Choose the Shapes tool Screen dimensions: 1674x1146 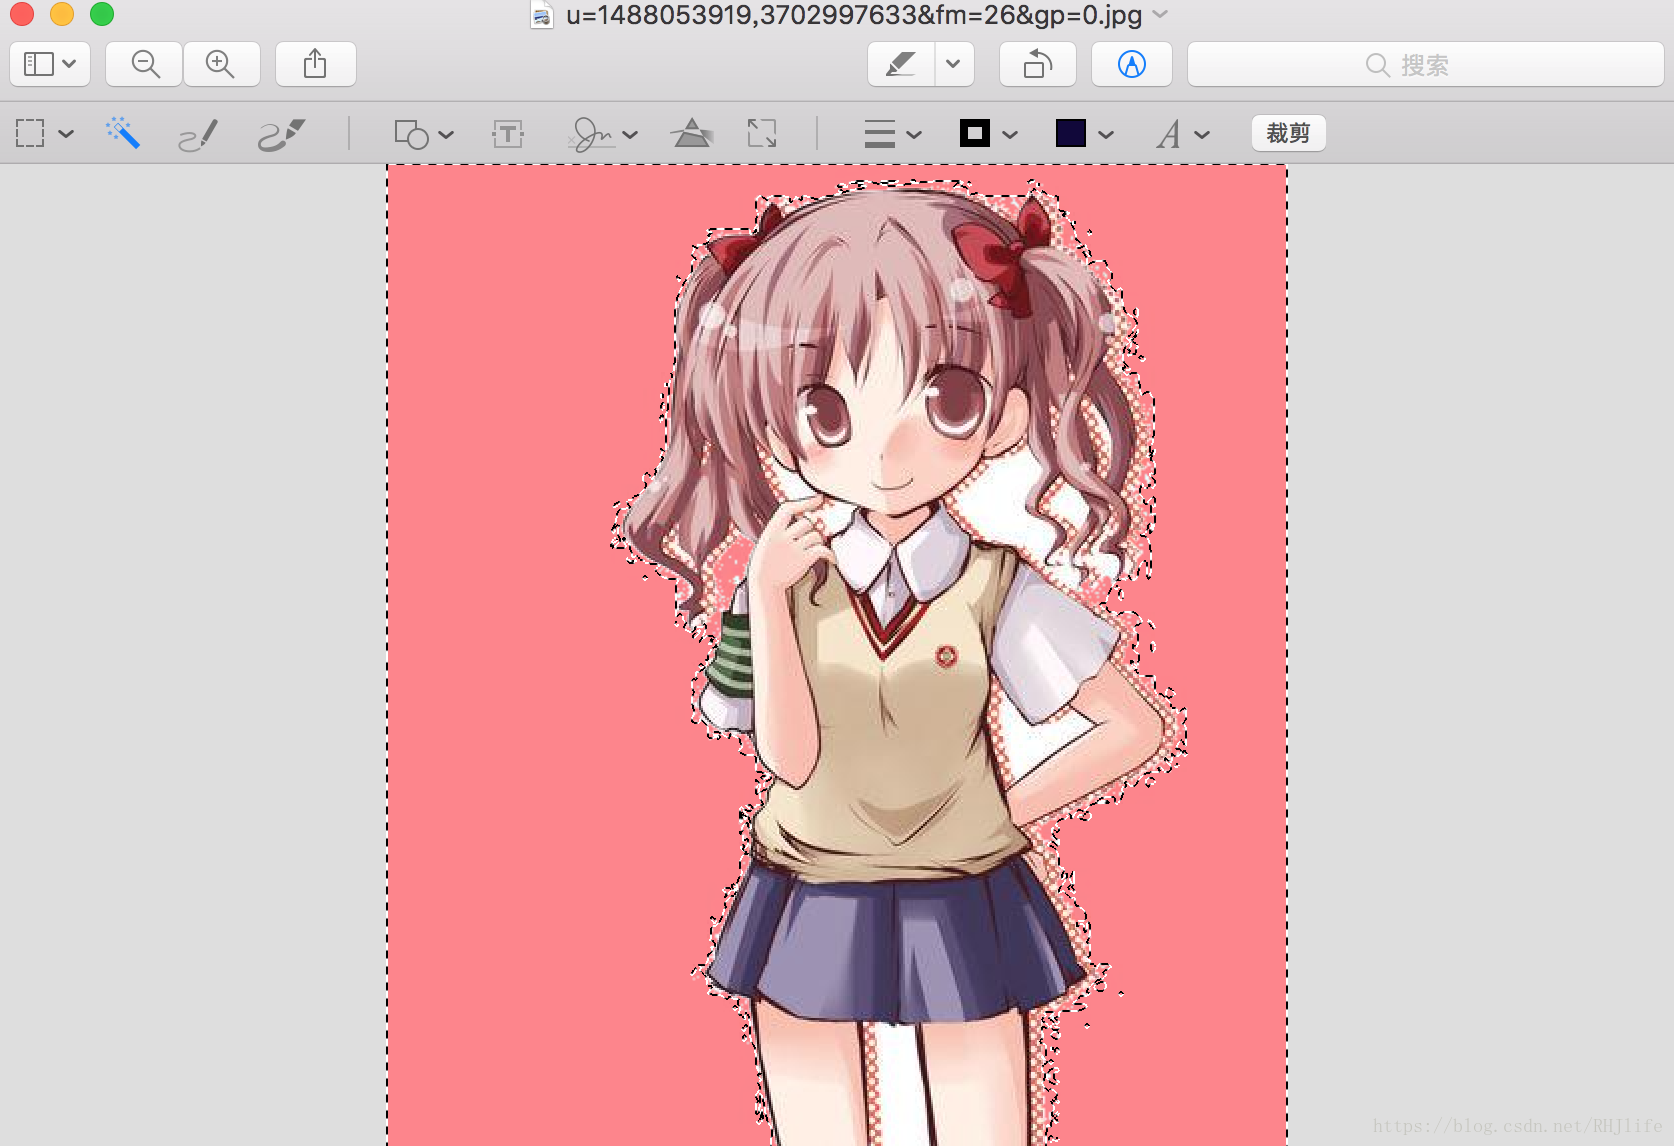point(411,134)
